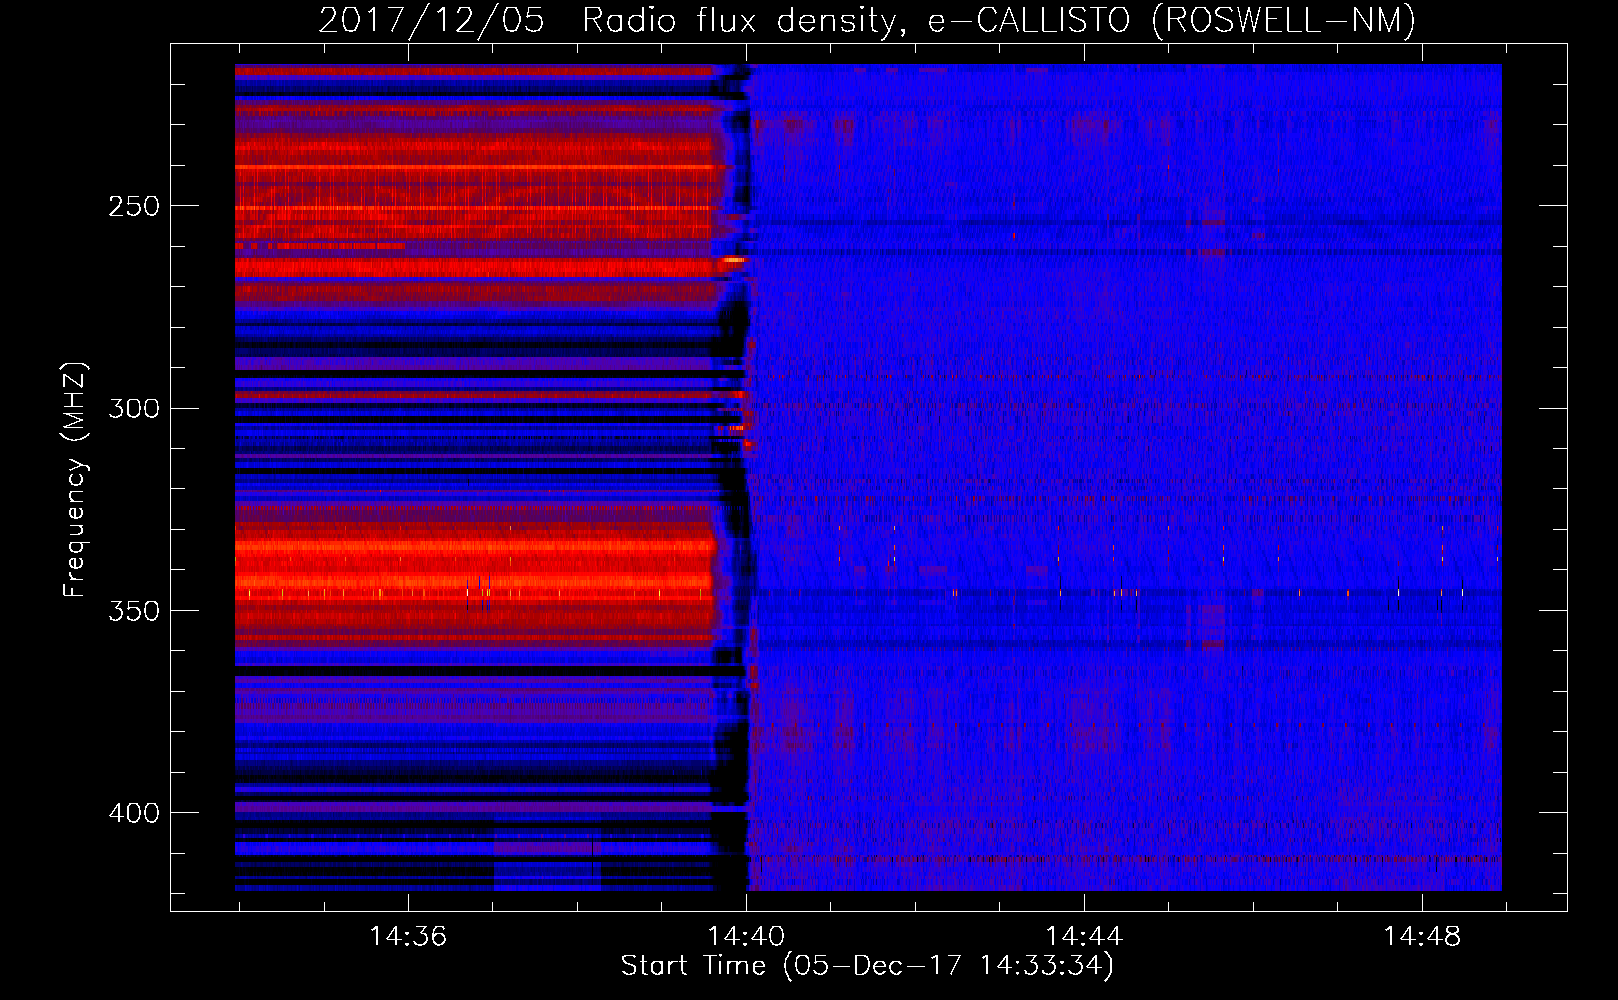This screenshot has height=1000, width=1618.
Task: Select the 250 frequency tick label
Action: point(134,206)
